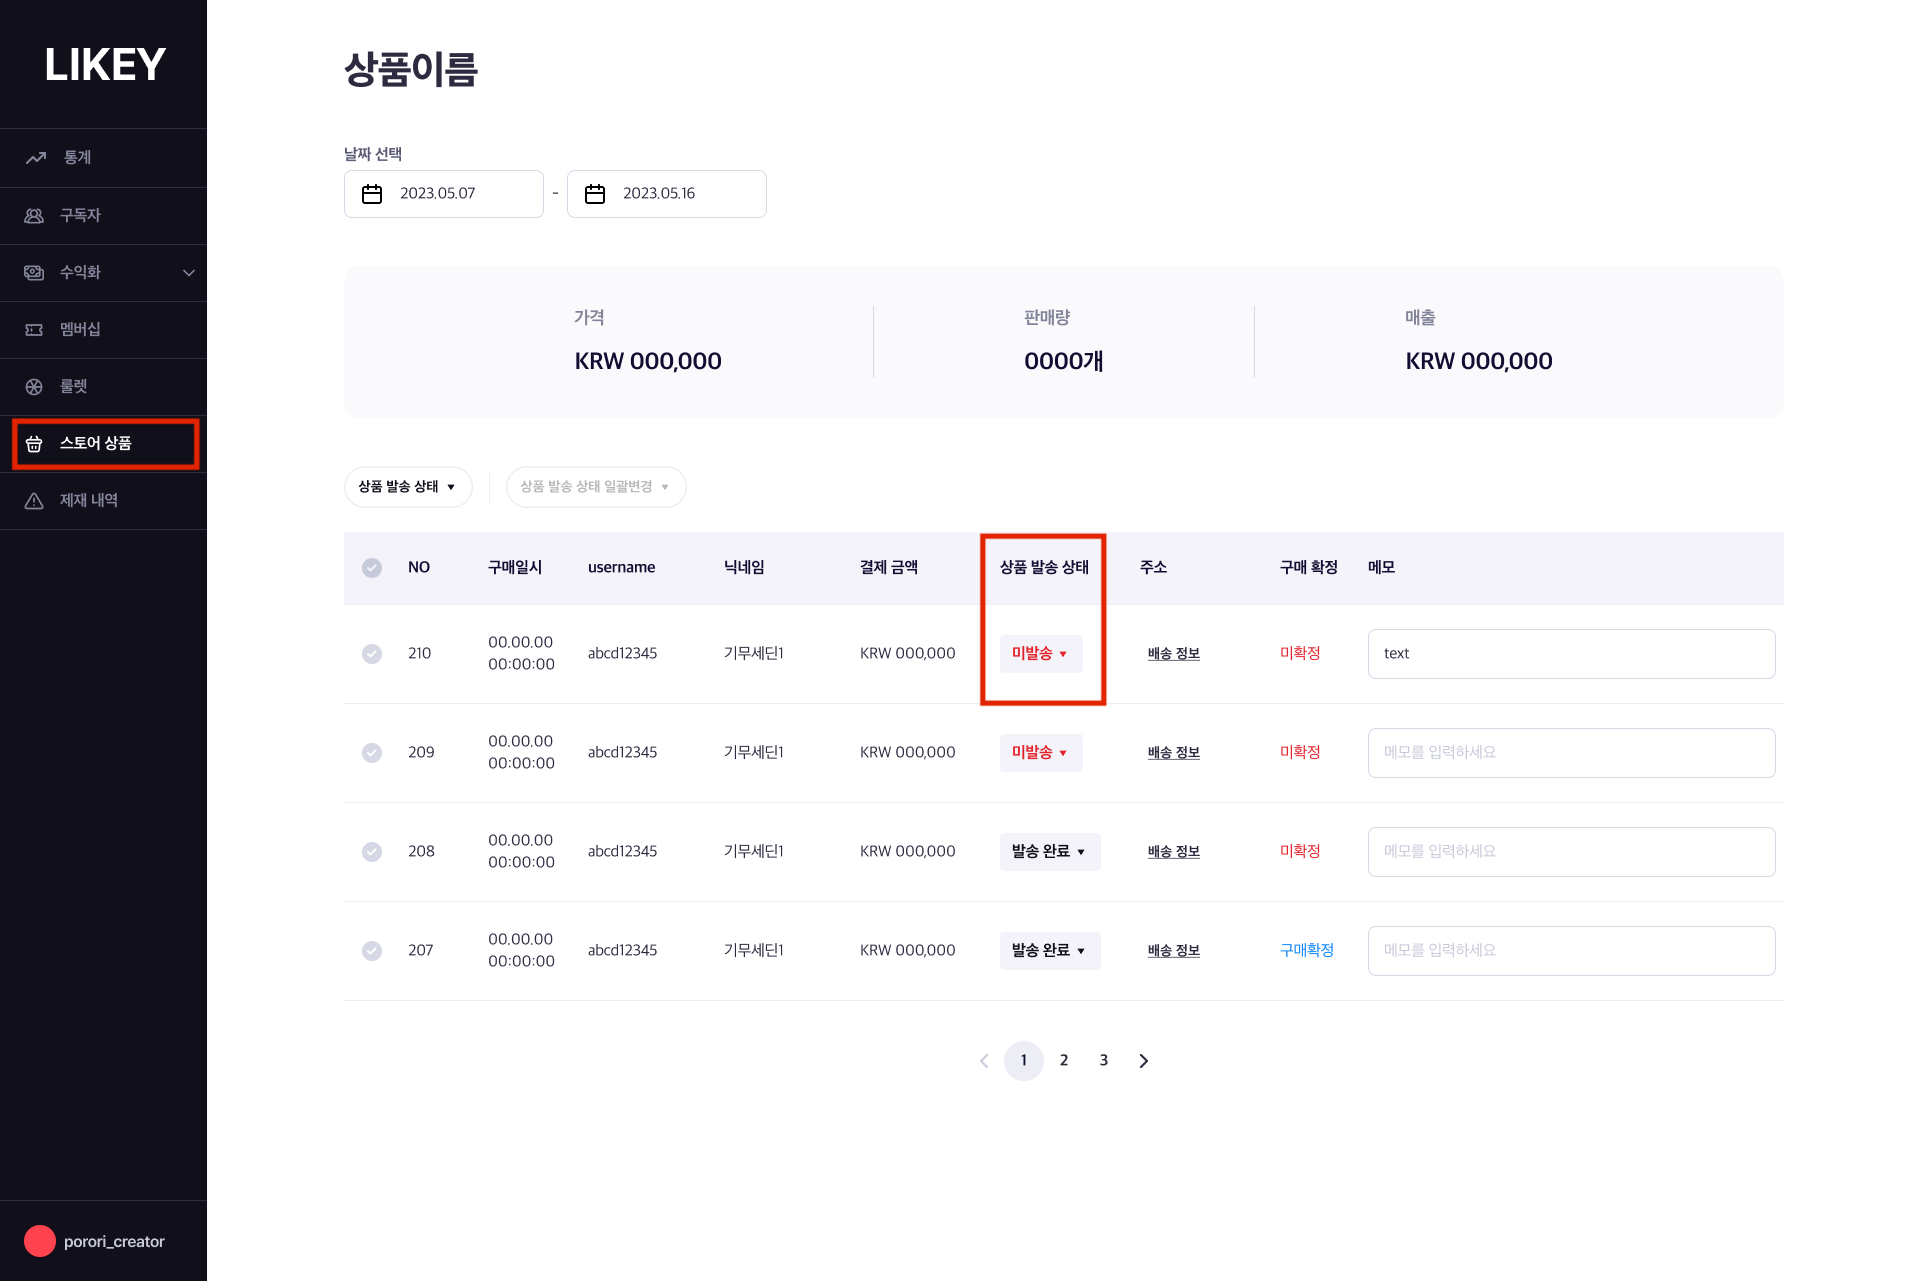Click the roulette wheel icon

click(34, 387)
